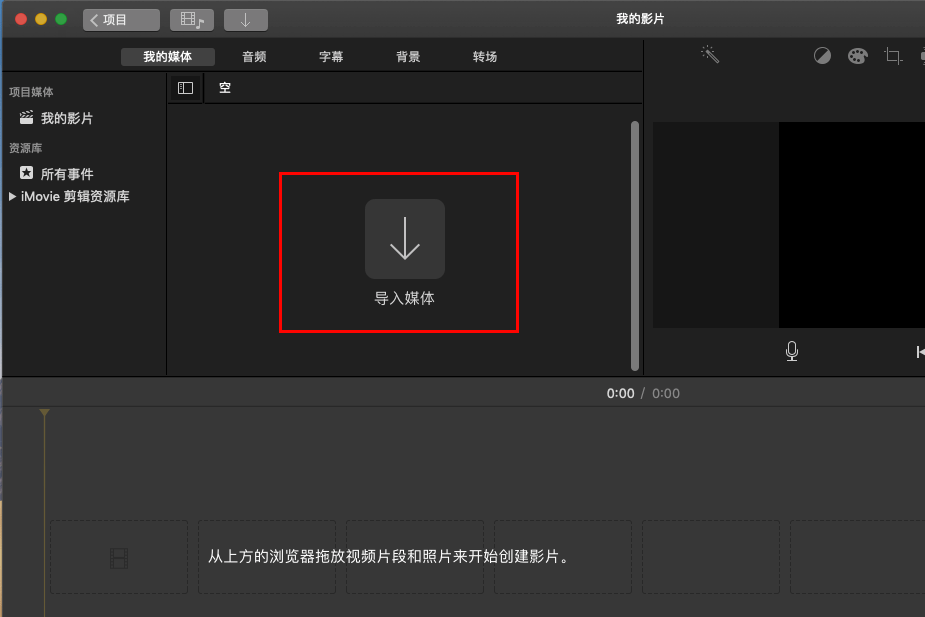Switch to the 我的媒体 tab
The image size is (925, 617).
(168, 57)
